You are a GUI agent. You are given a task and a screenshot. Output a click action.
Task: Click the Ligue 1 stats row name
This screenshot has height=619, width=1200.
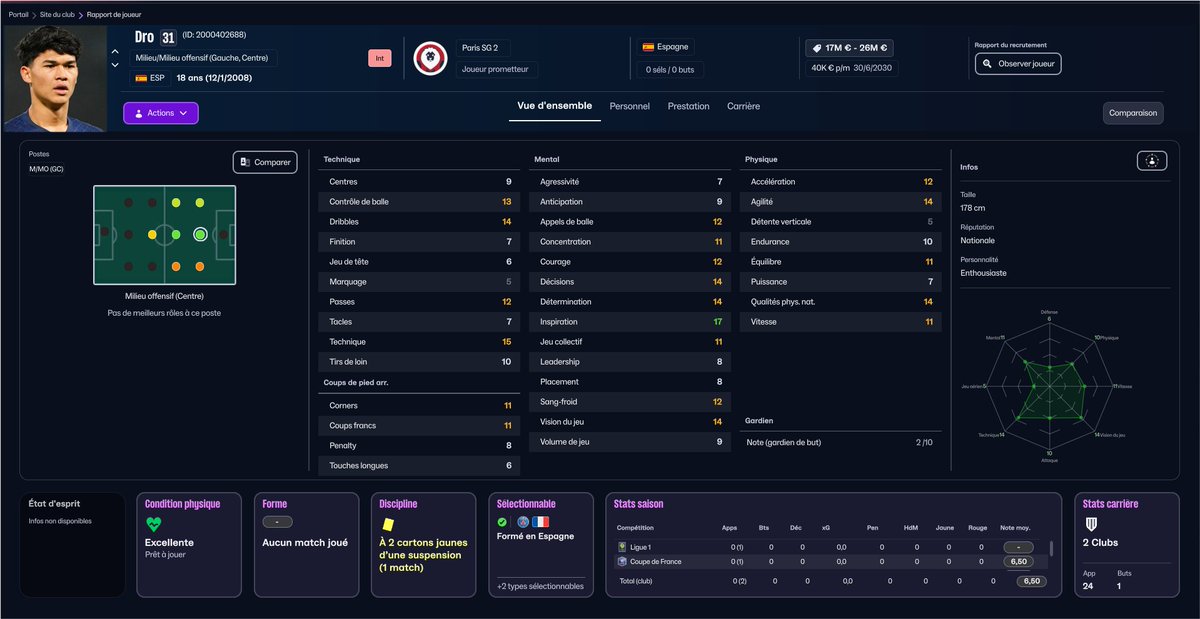(640, 547)
